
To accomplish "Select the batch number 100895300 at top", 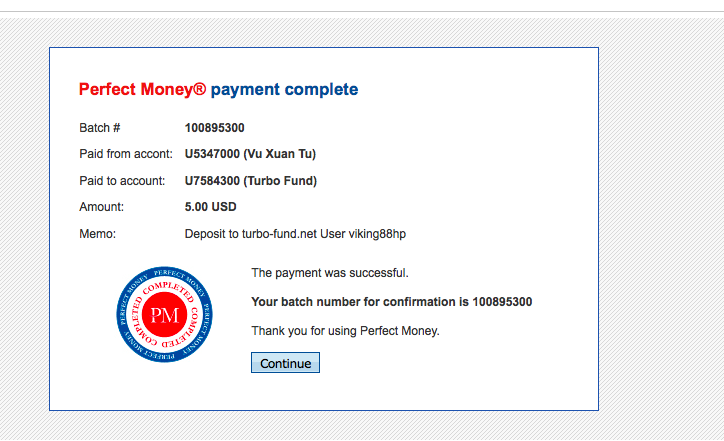I will [215, 128].
